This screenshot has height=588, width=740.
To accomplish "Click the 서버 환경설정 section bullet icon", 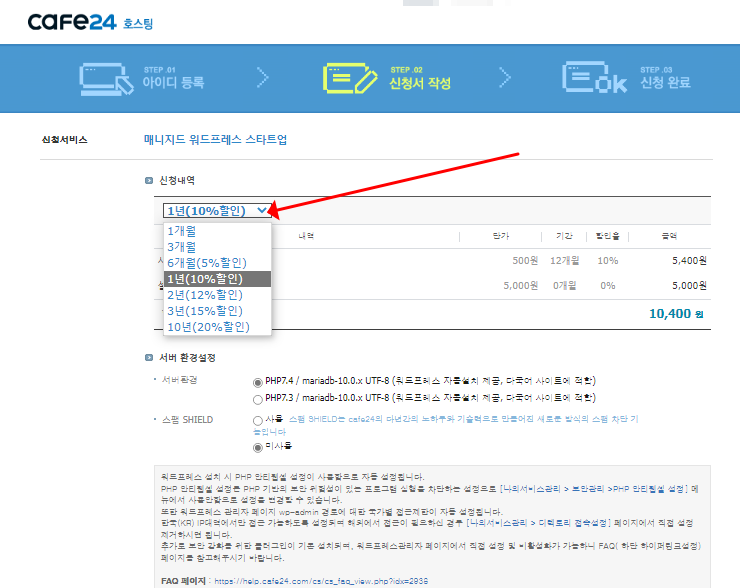I will (x=149, y=358).
